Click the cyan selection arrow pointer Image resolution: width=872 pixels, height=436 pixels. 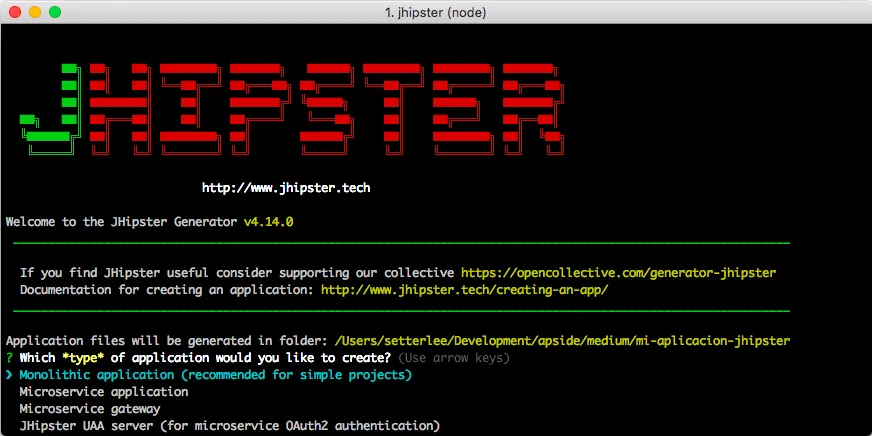coord(9,375)
